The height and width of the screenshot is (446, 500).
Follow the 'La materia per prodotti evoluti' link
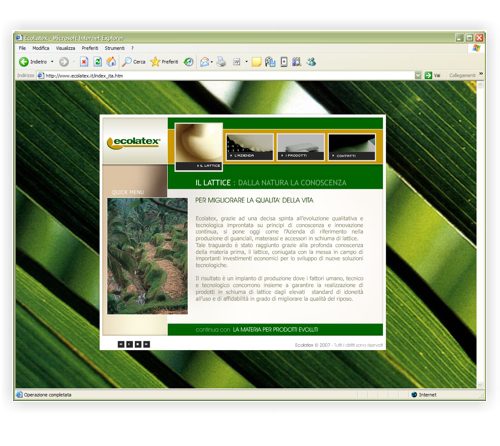(x=275, y=330)
